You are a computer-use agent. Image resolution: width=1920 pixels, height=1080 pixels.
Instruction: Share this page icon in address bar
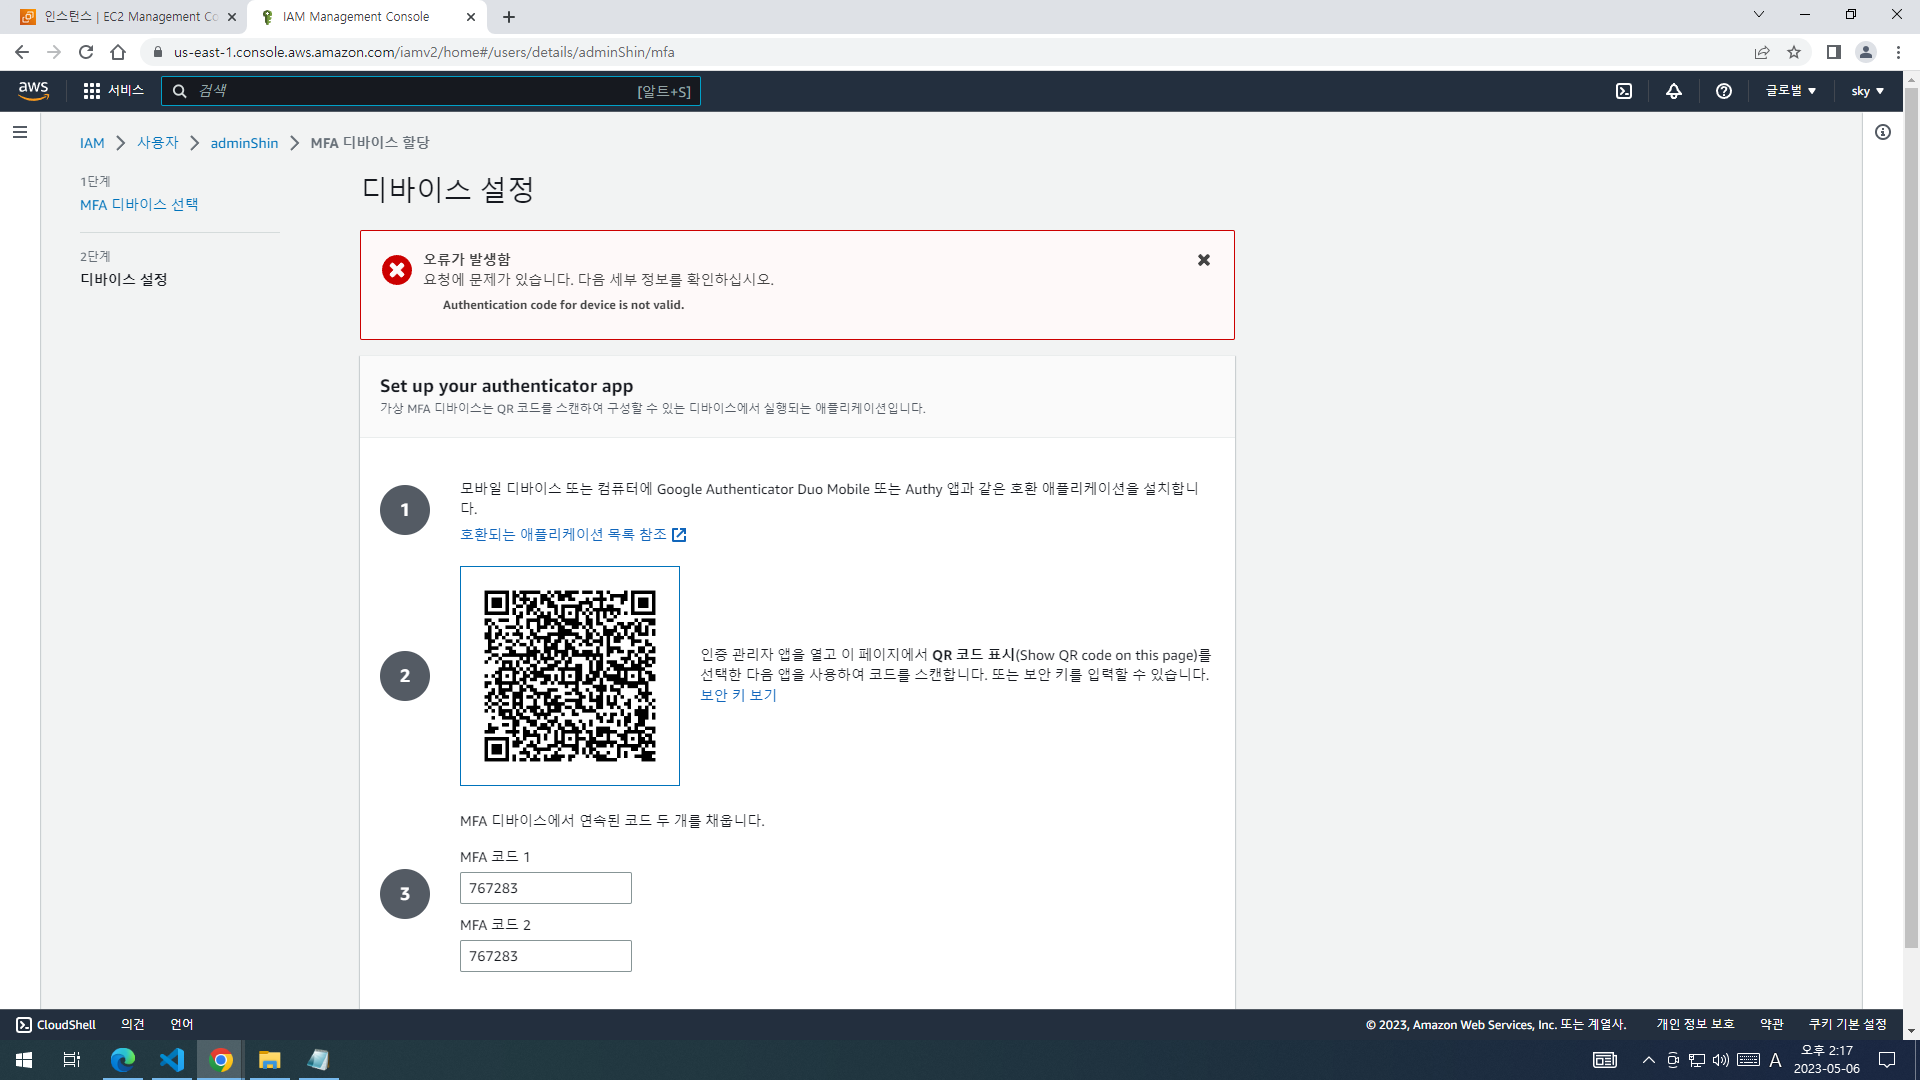pos(1762,52)
